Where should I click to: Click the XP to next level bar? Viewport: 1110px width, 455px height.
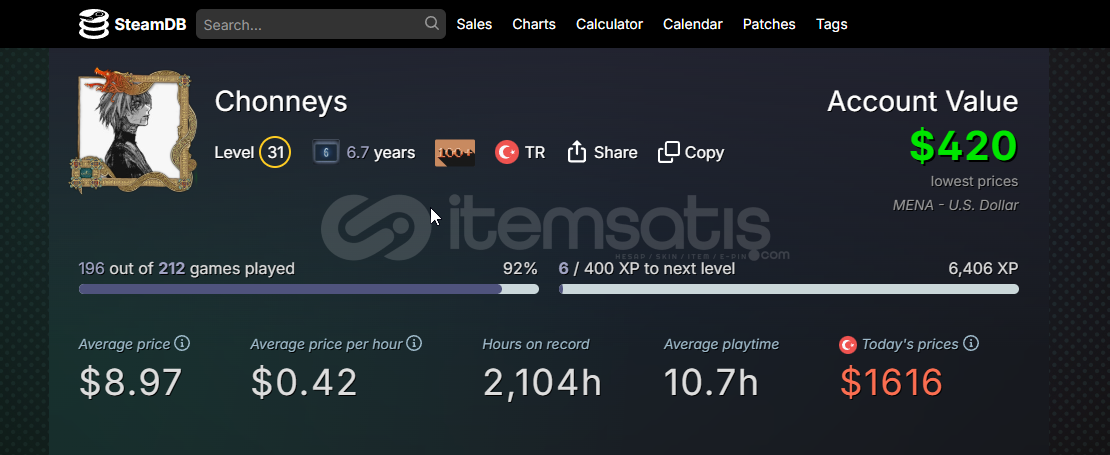pos(789,289)
